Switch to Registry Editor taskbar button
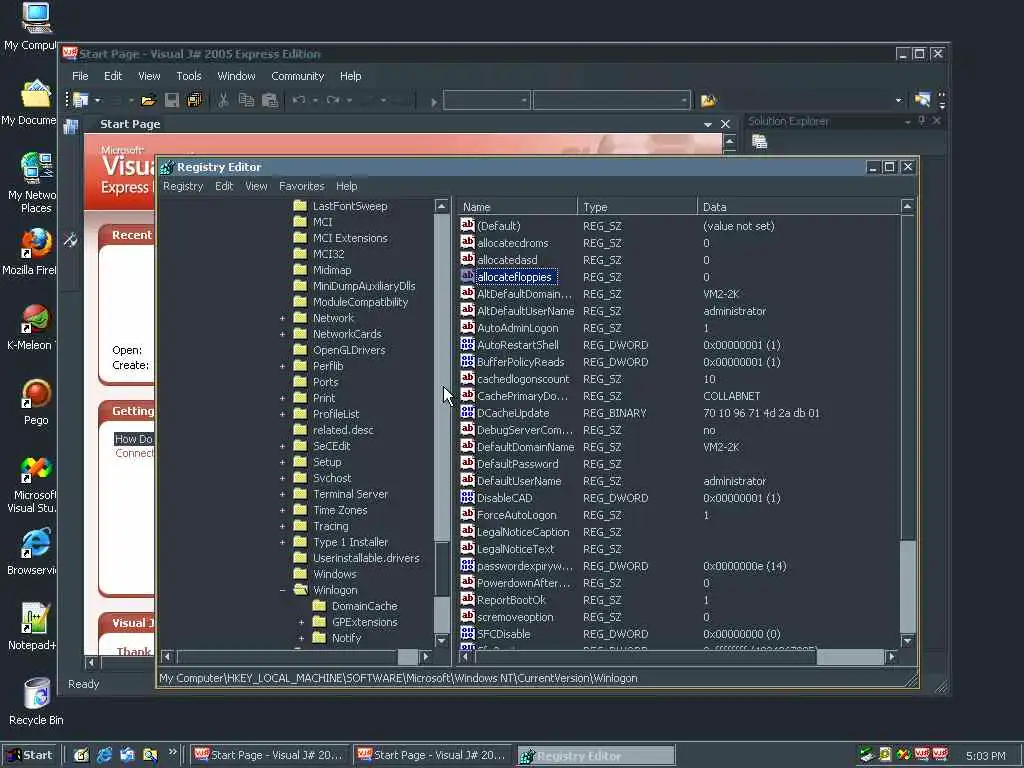1024x768 pixels. pyautogui.click(x=596, y=756)
